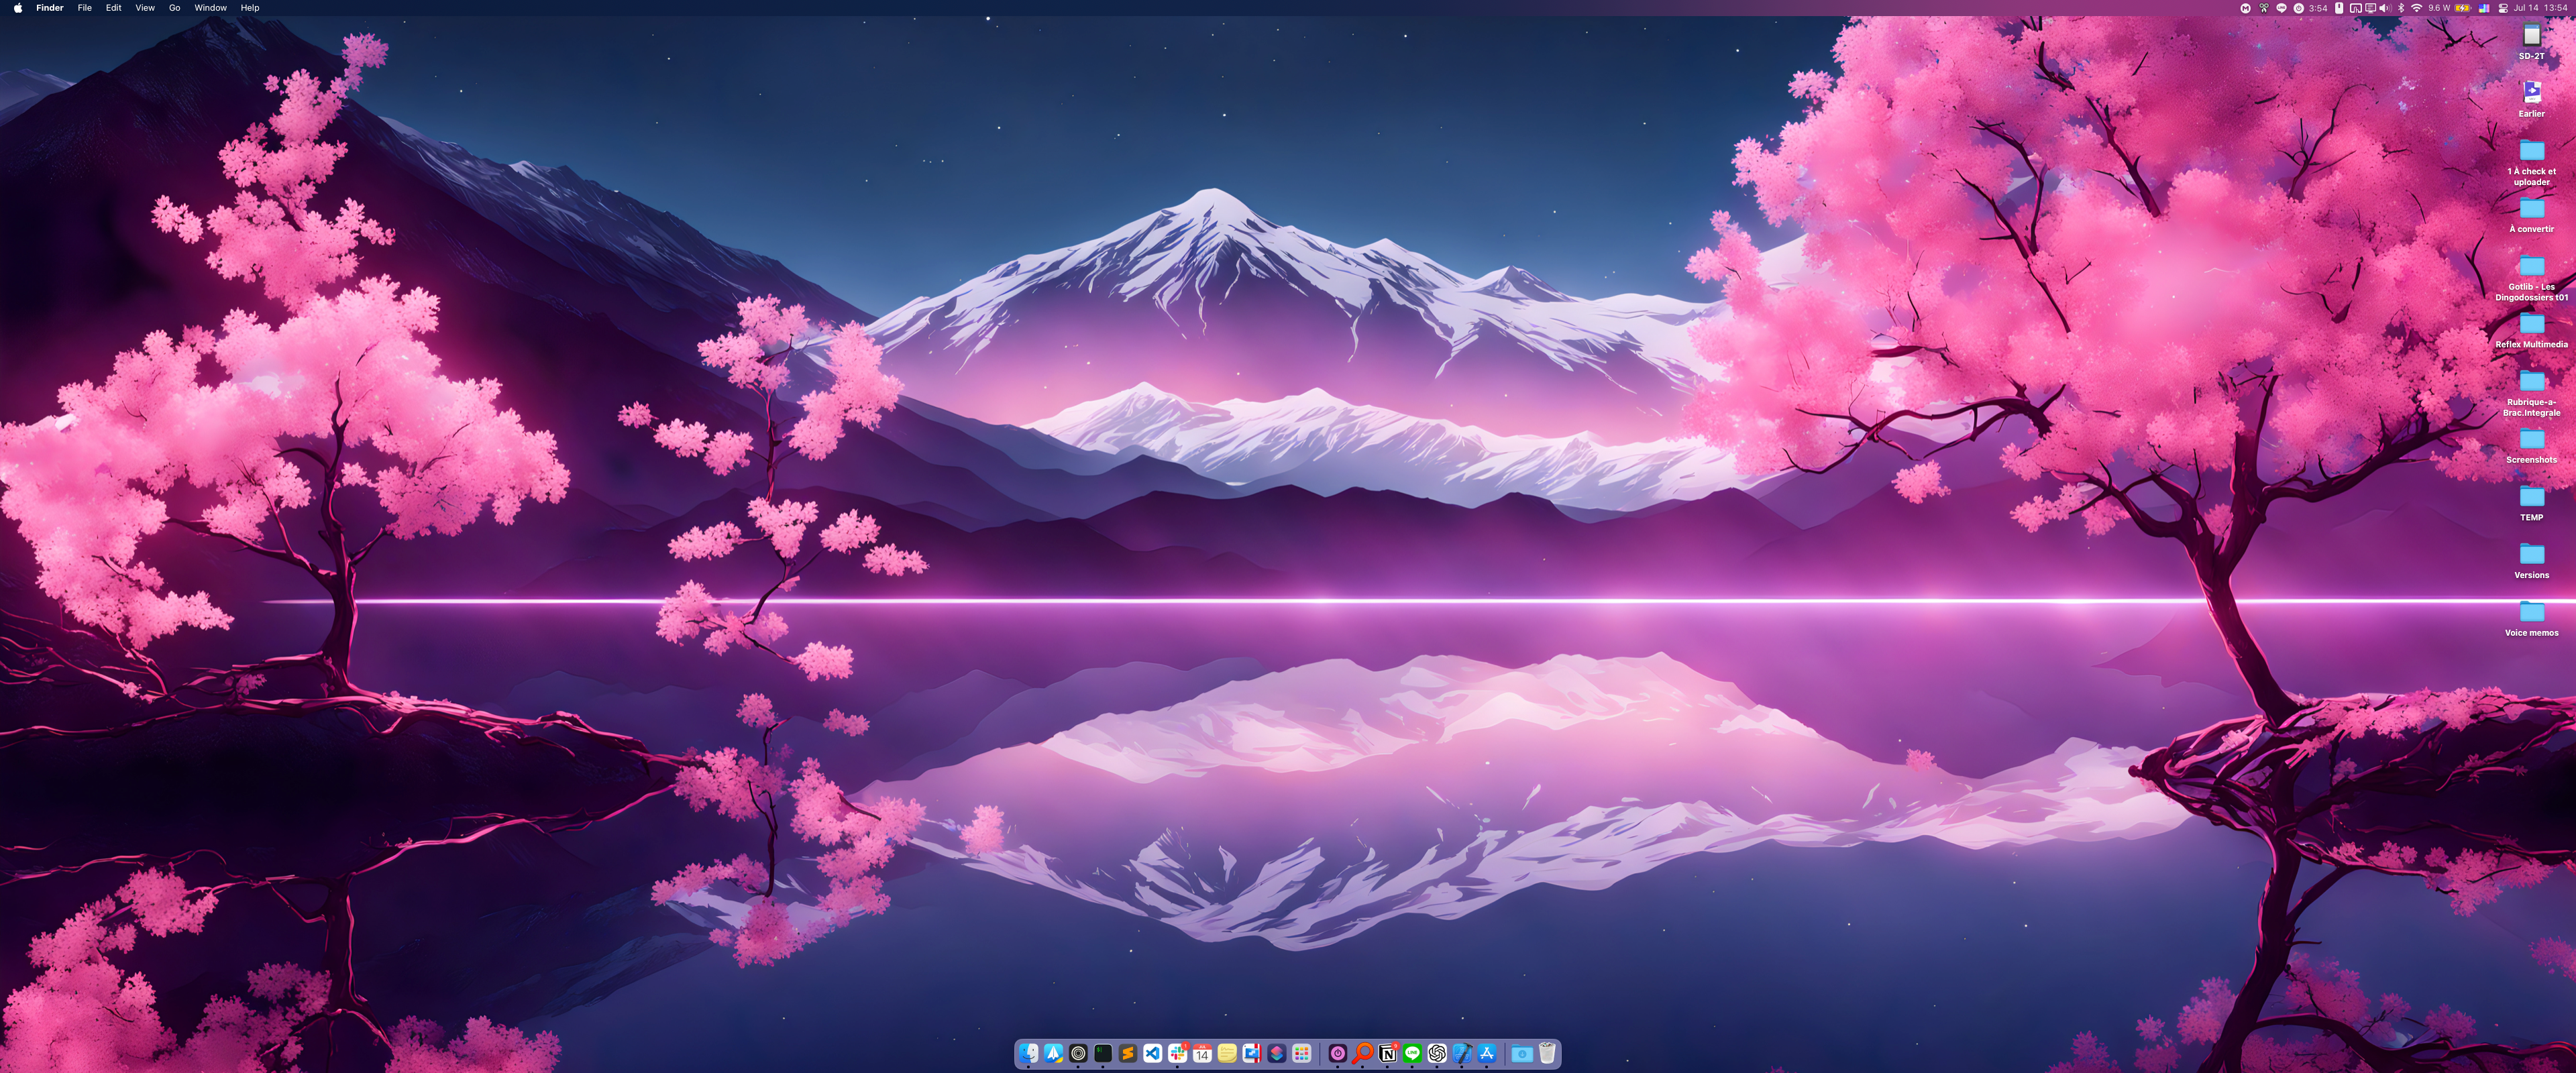Open the Apple menu
This screenshot has height=1073, width=2576.
[x=17, y=8]
